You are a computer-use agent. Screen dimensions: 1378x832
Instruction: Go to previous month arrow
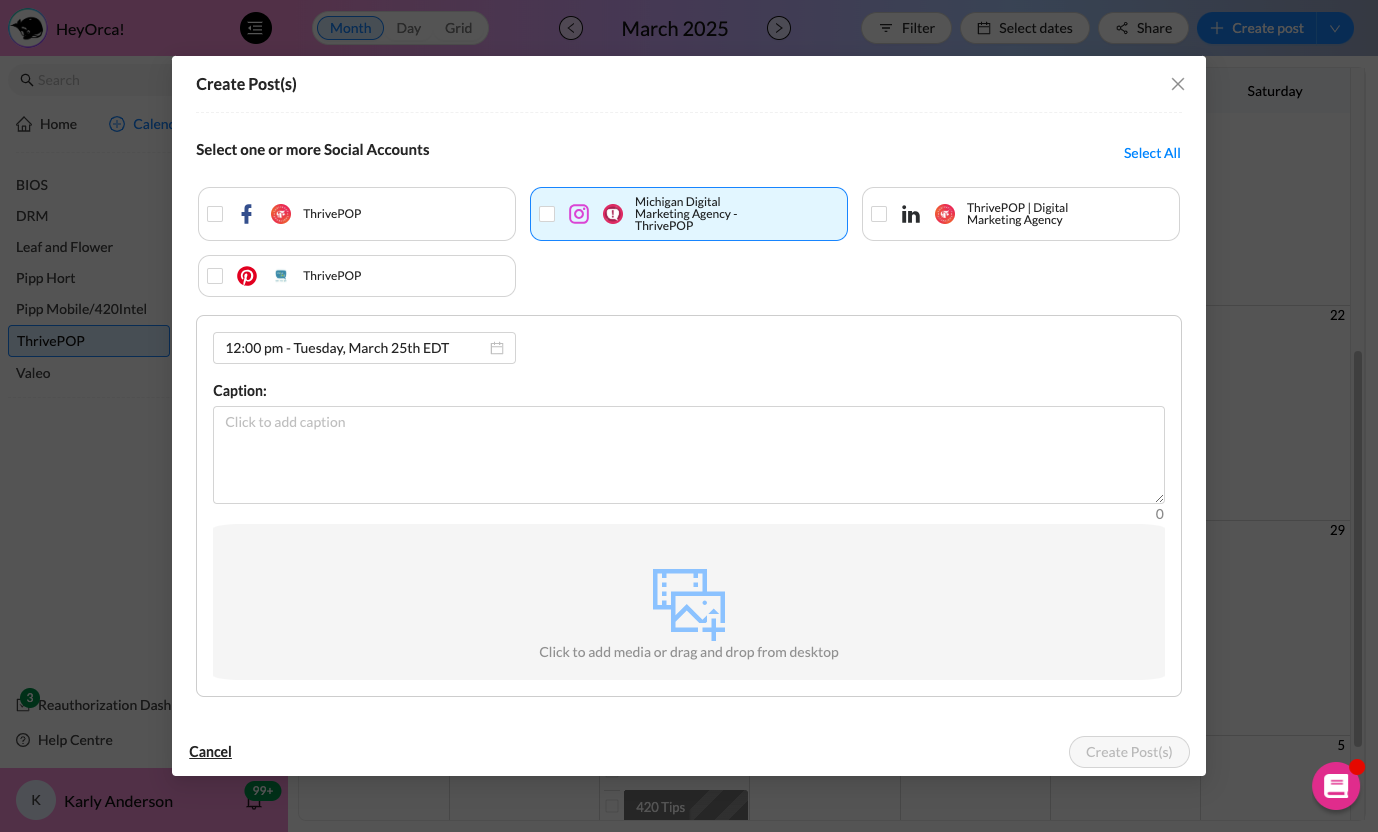click(571, 28)
